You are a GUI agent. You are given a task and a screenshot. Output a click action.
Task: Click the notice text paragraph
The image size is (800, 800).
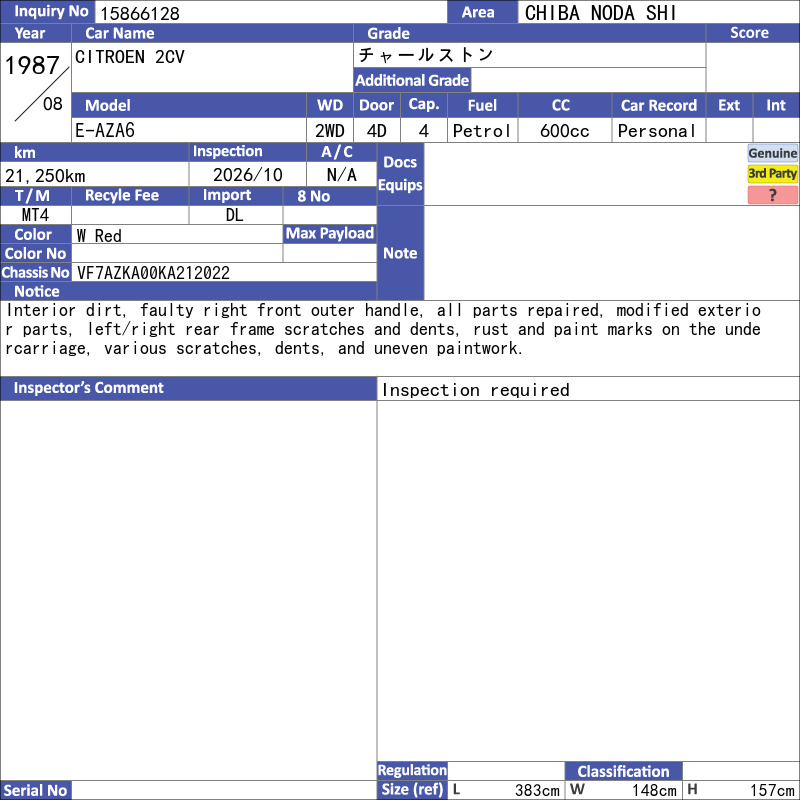coord(383,330)
